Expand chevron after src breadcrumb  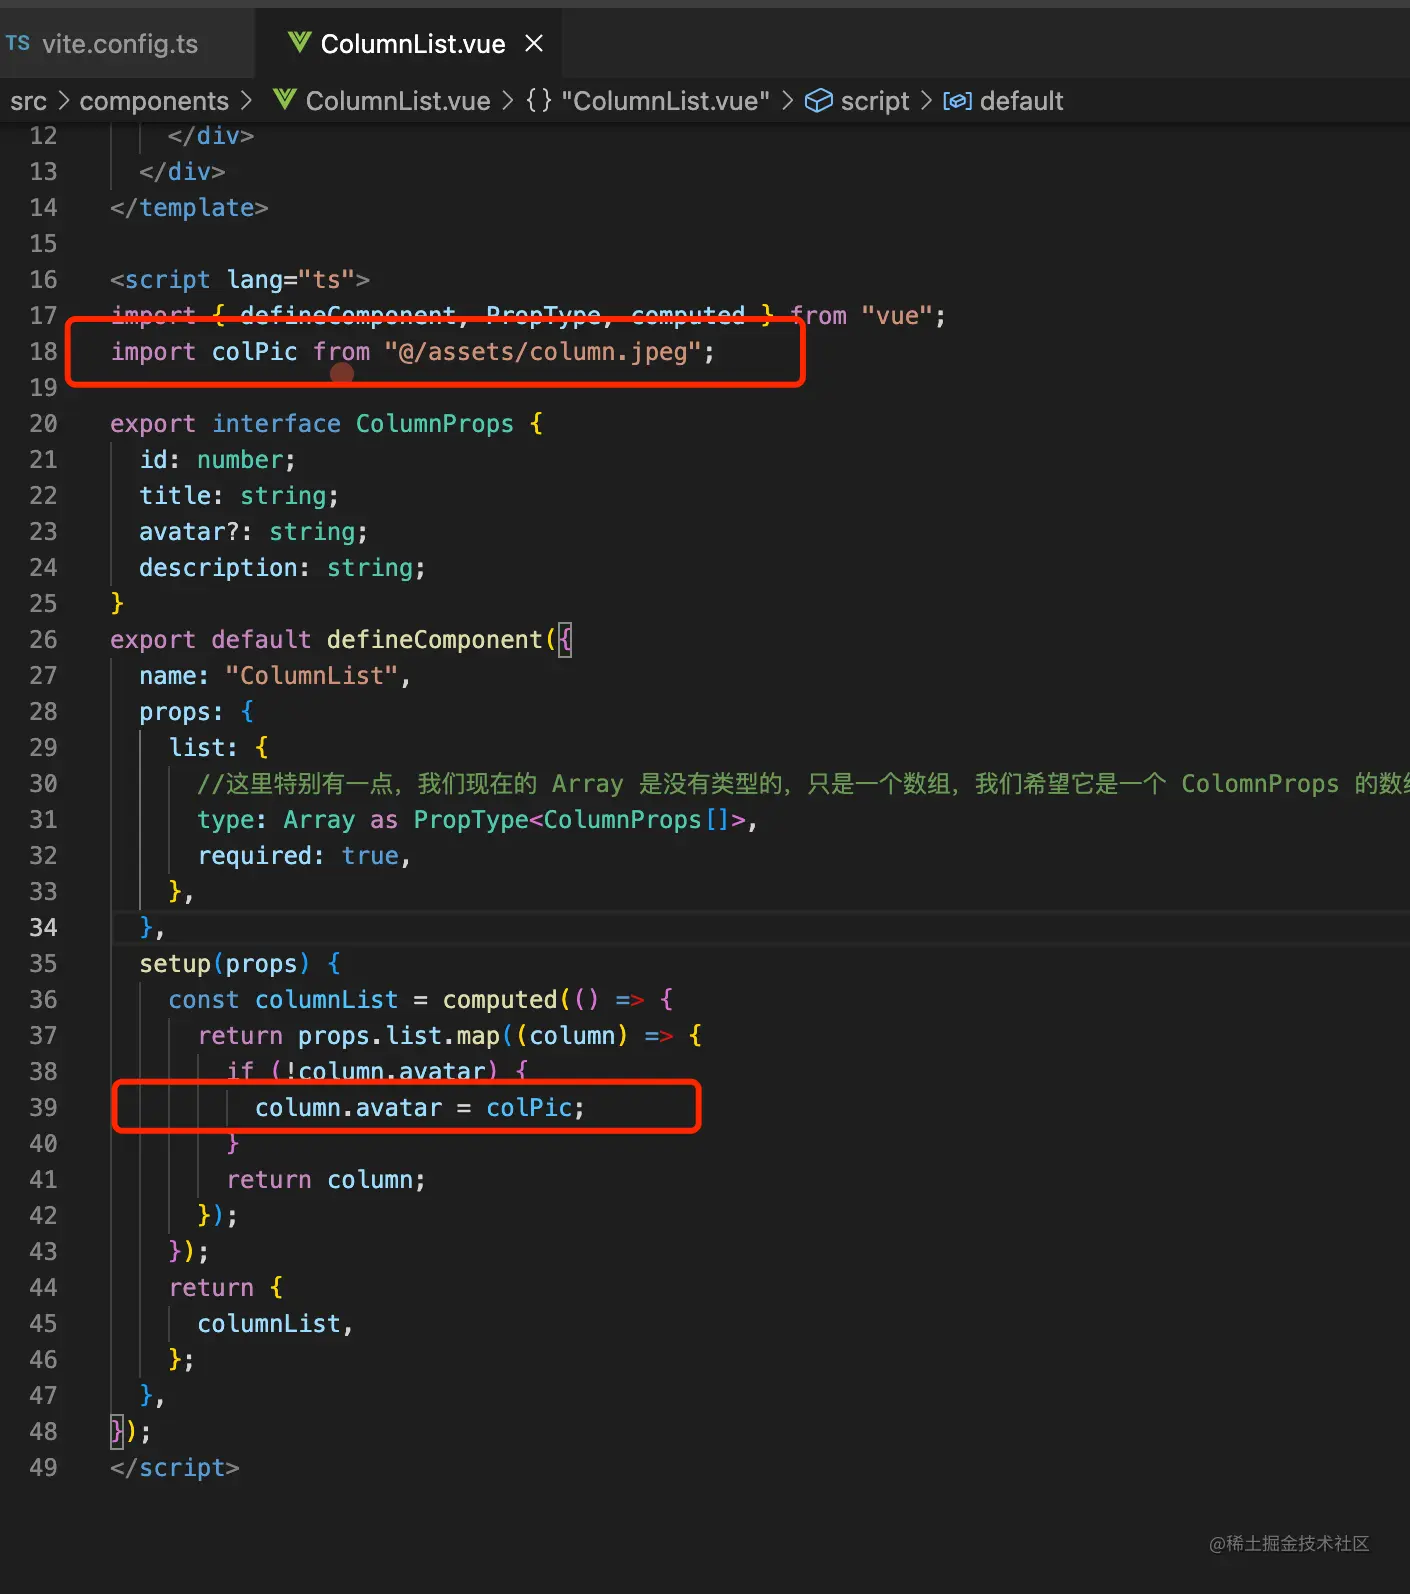pos(63,101)
